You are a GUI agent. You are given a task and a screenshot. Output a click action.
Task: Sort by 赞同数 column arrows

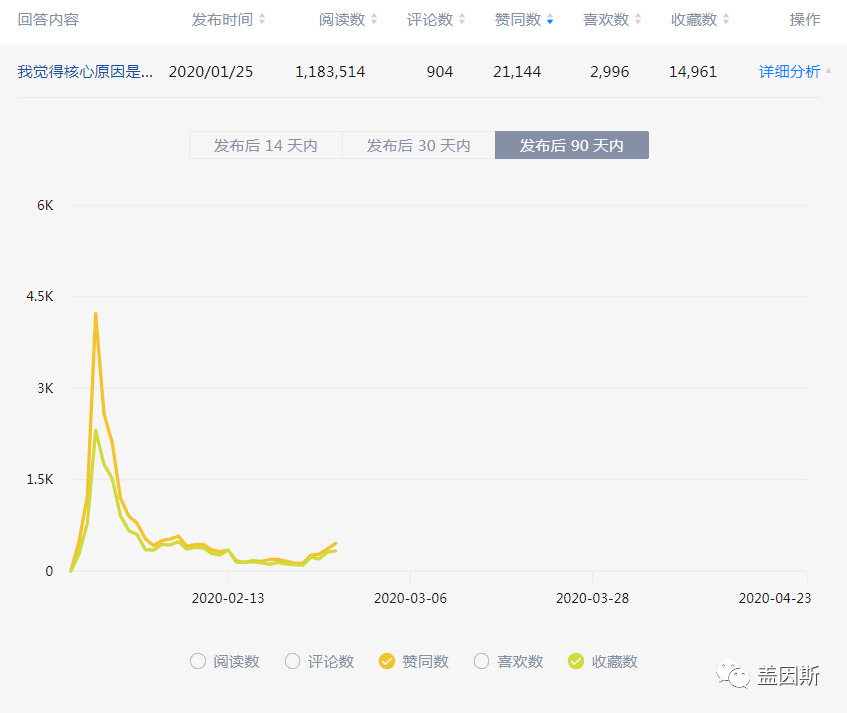pyautogui.click(x=550, y=19)
